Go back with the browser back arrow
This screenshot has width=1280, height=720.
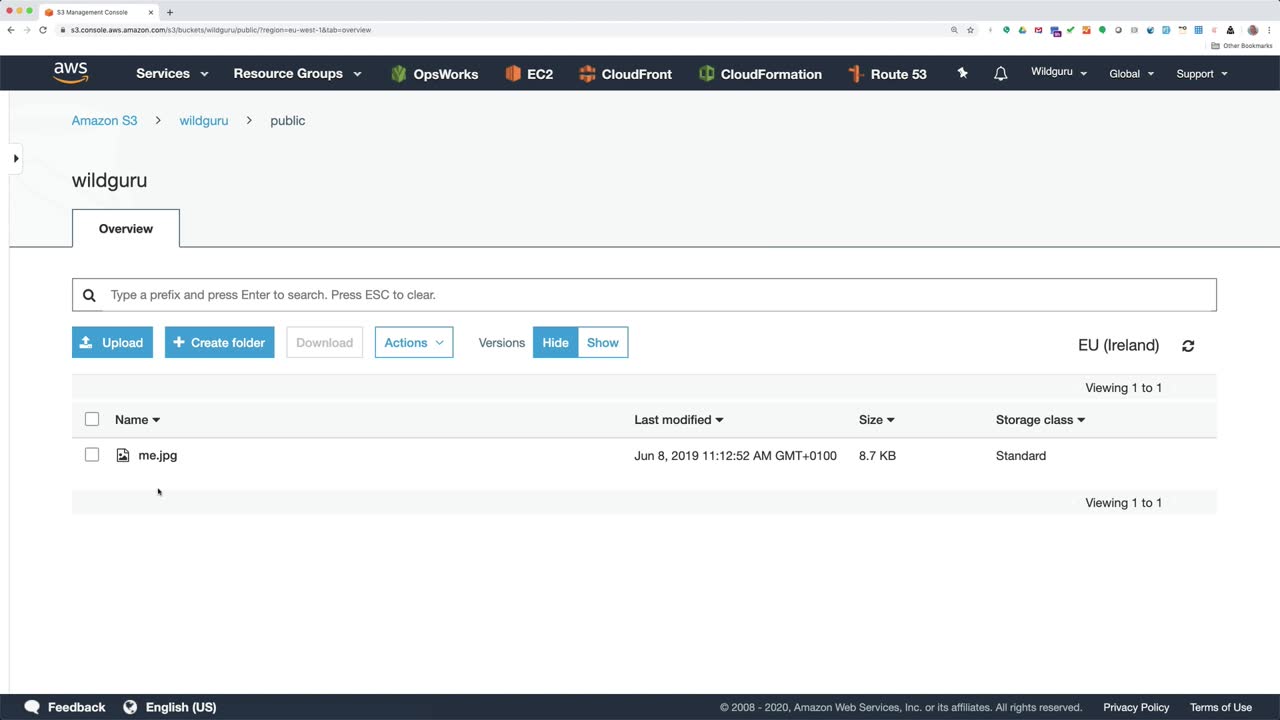click(x=11, y=30)
